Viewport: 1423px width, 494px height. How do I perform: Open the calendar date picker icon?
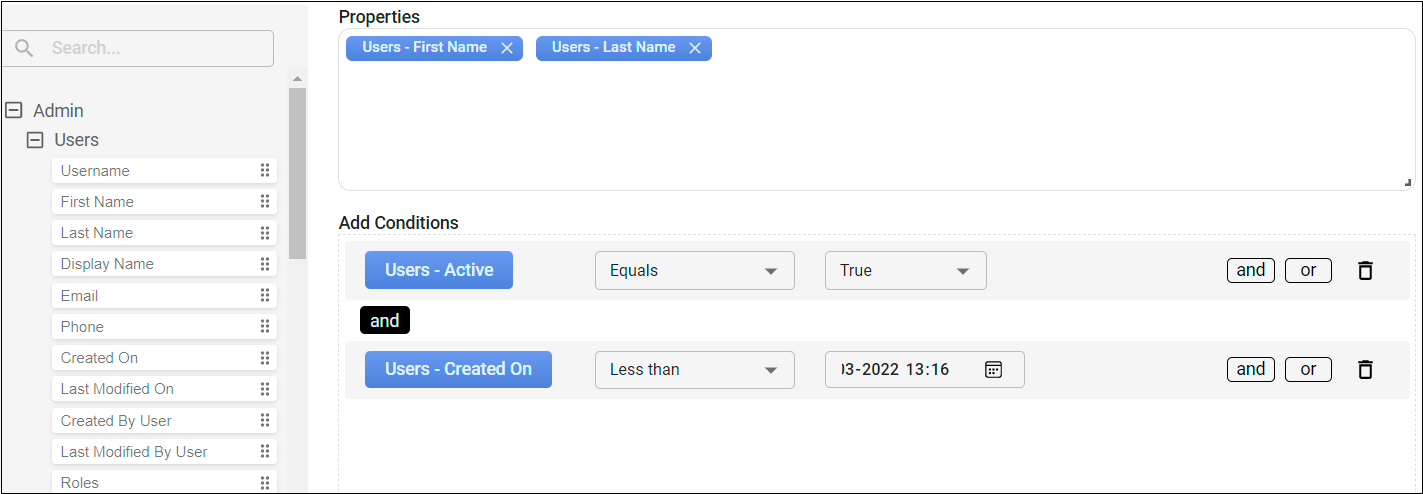(x=993, y=369)
